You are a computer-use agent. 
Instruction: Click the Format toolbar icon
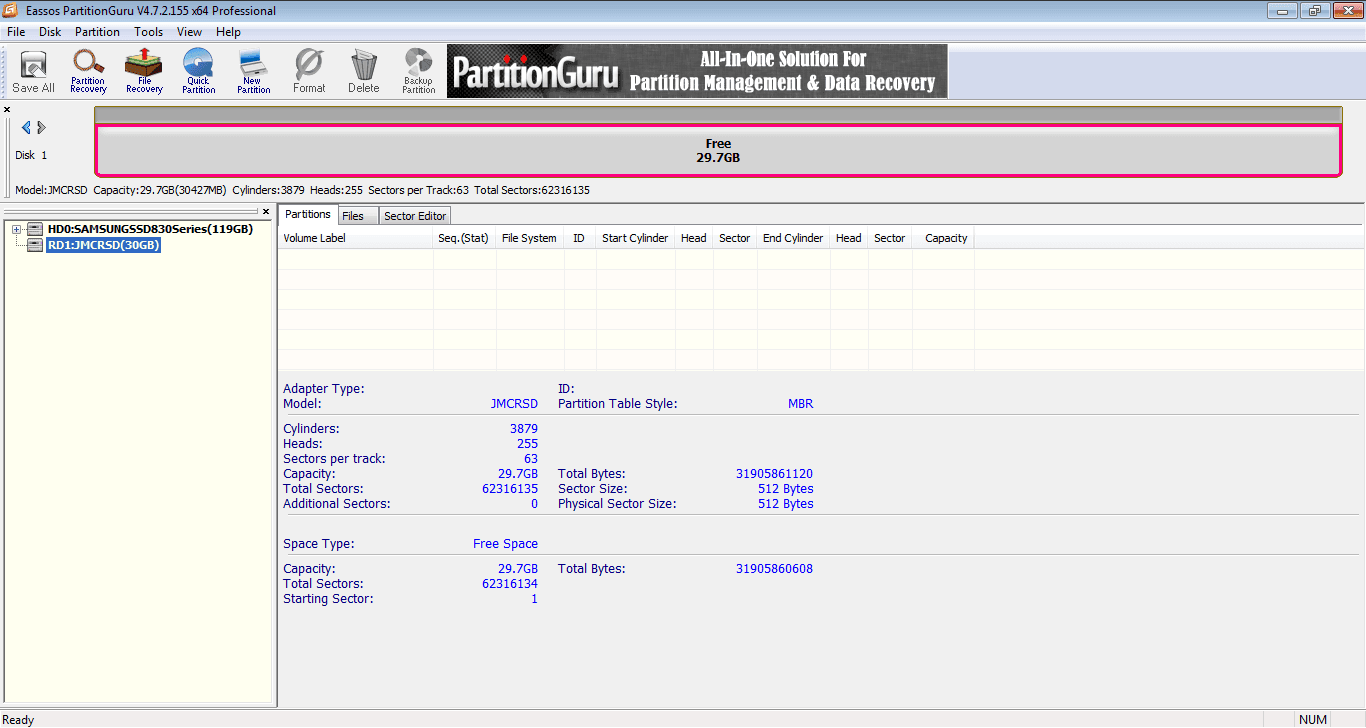point(309,71)
